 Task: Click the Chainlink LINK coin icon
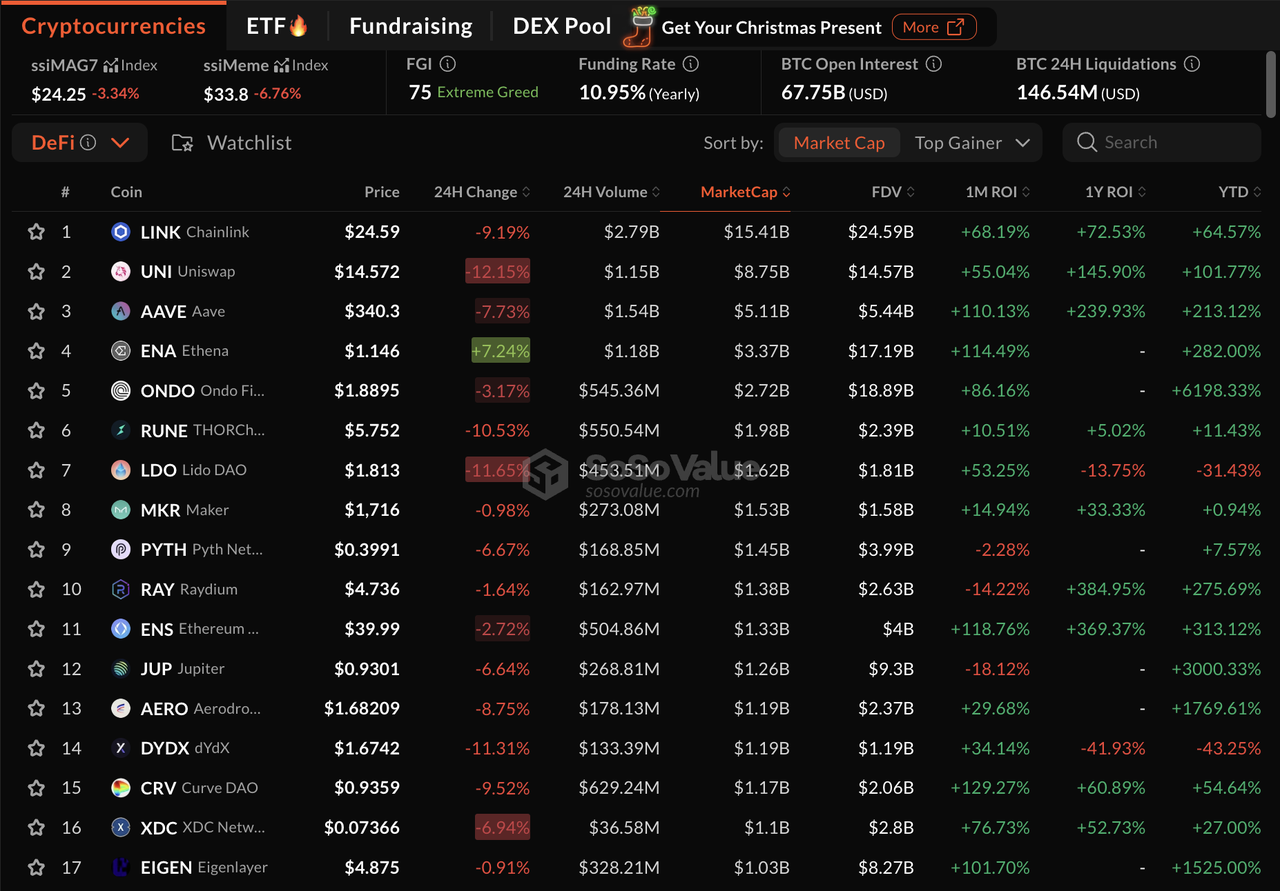click(x=121, y=232)
